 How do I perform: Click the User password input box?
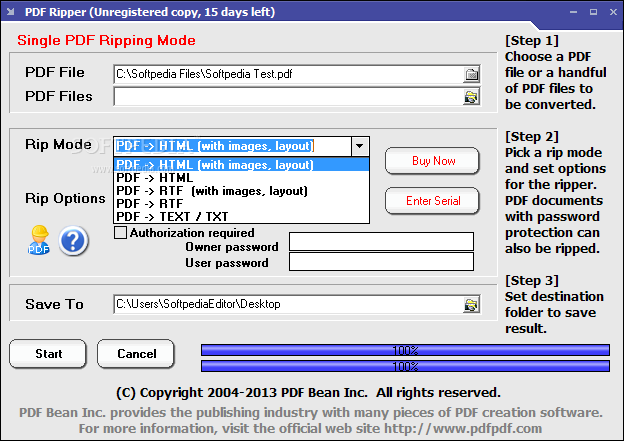381,261
